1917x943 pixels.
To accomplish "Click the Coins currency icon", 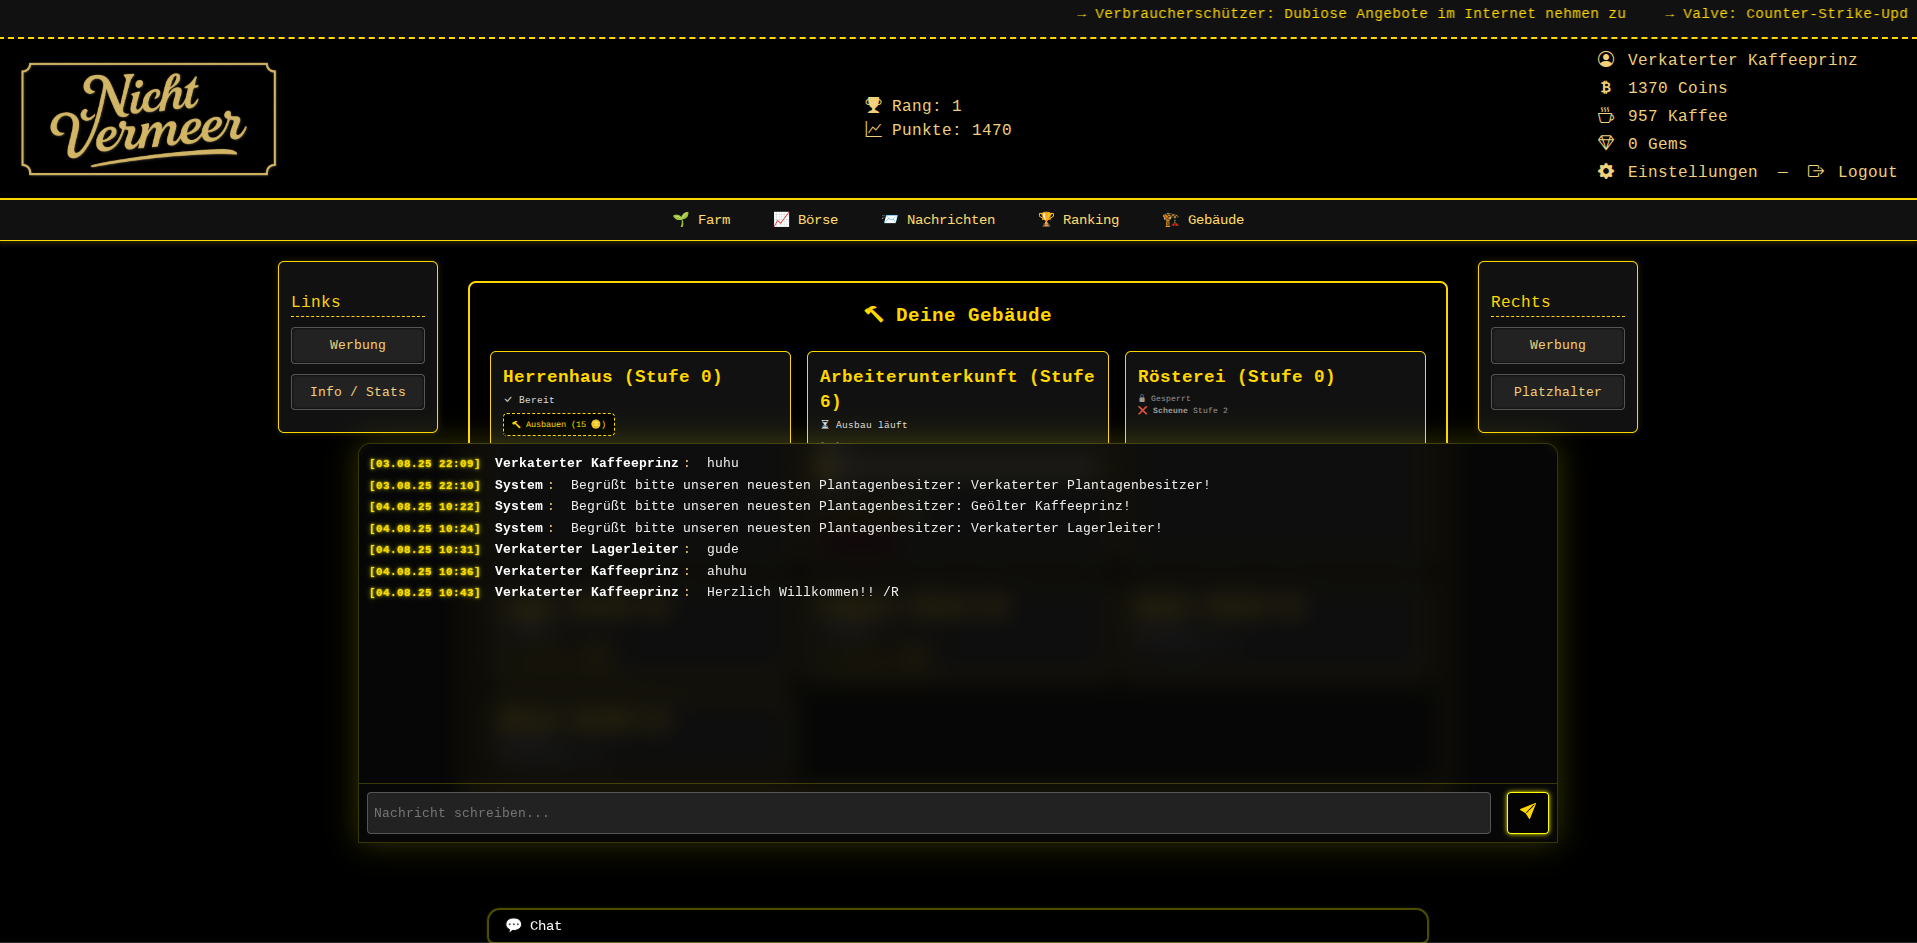I will click(x=1606, y=88).
